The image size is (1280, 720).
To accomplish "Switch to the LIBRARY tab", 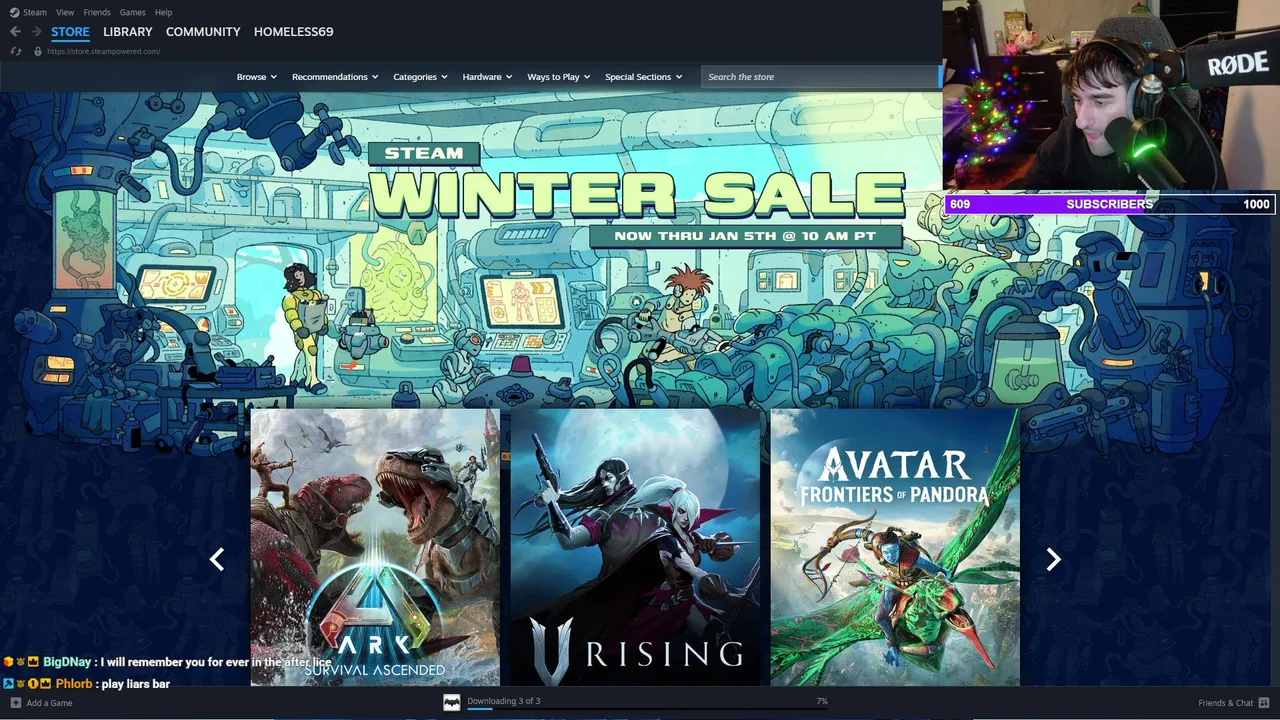I will click(x=128, y=32).
